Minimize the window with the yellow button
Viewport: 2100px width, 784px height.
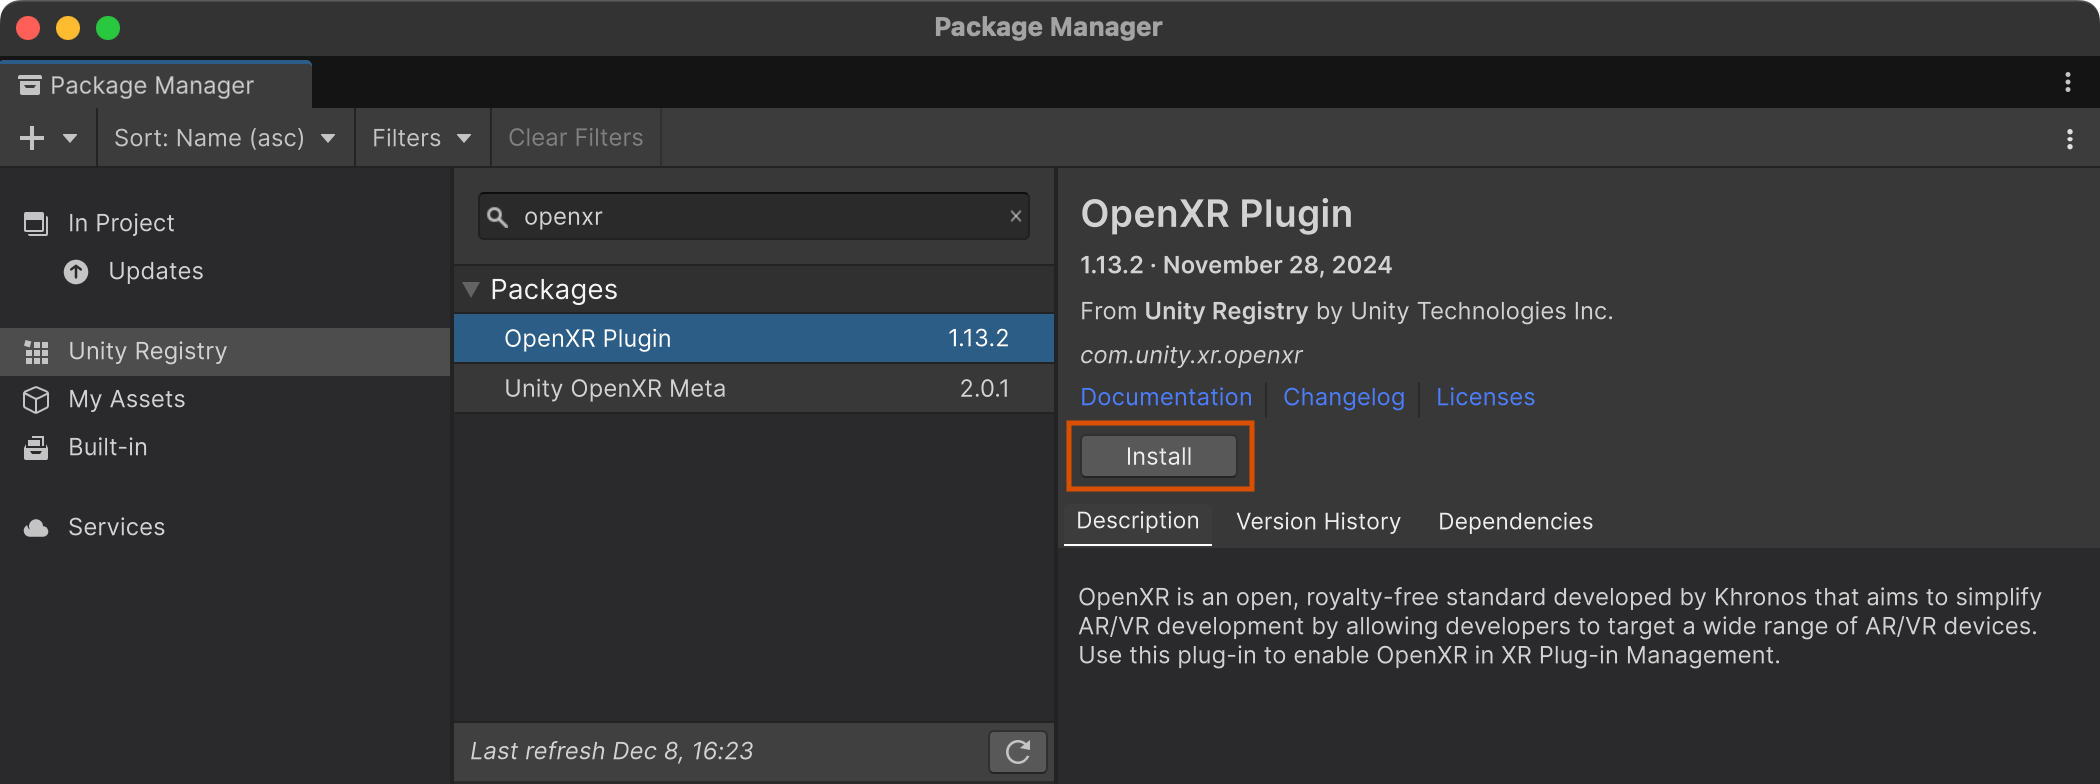(x=68, y=28)
